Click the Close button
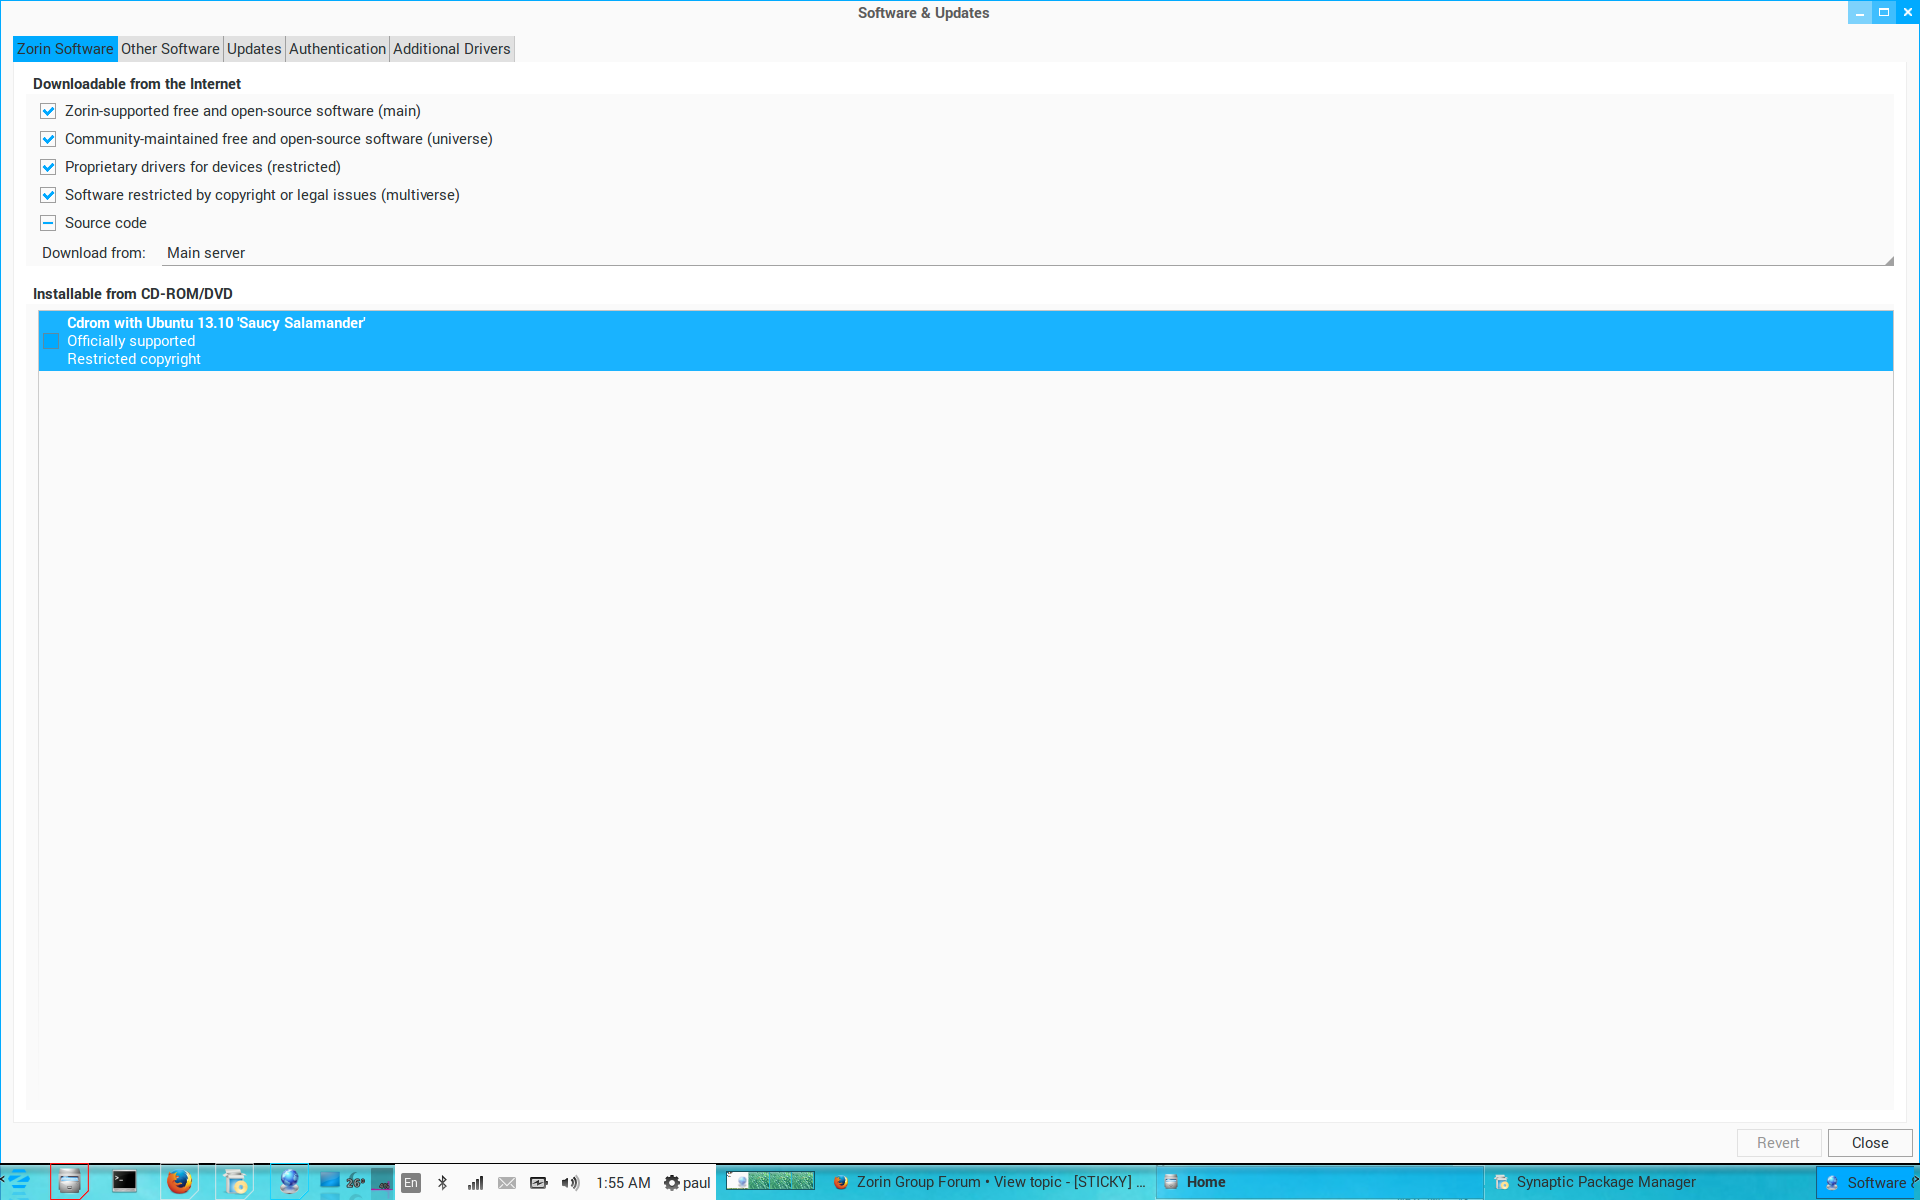 [x=1869, y=1143]
